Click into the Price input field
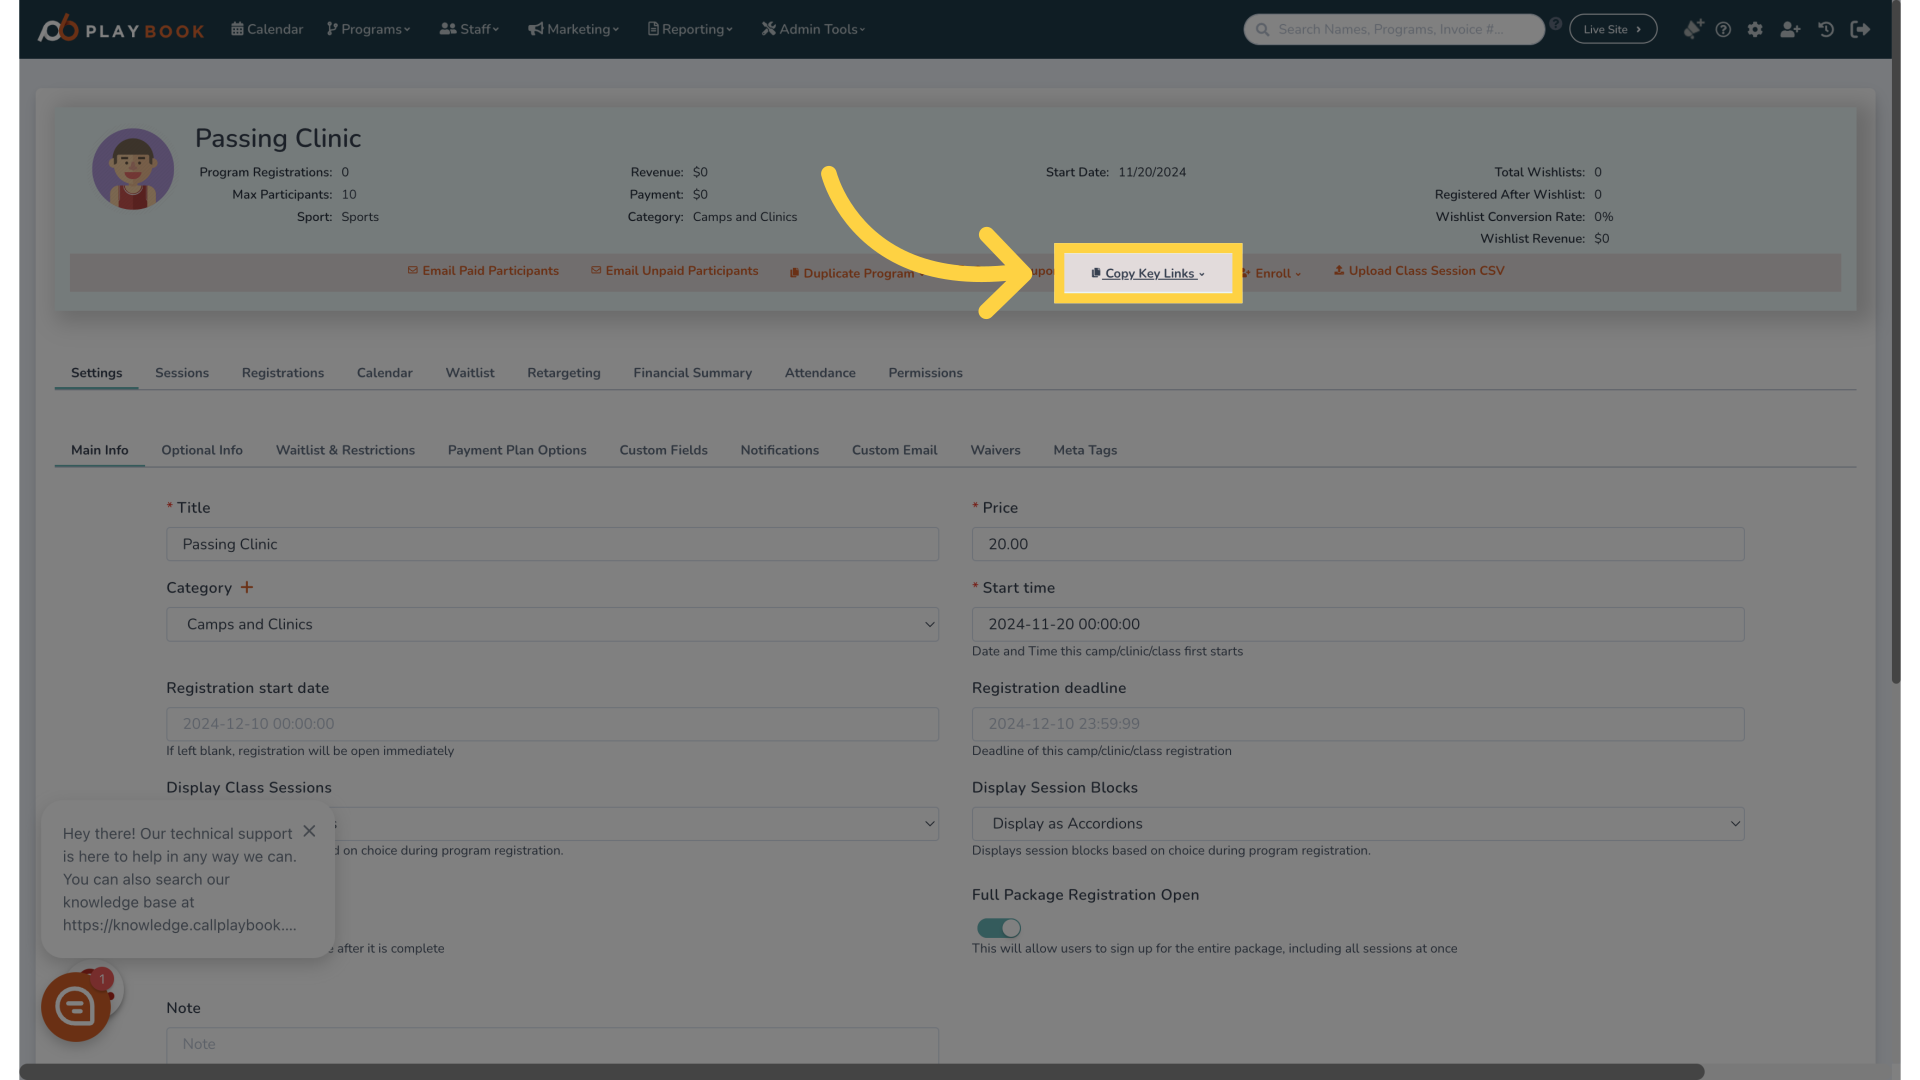Screen dimensions: 1920x1080 (x=1357, y=544)
